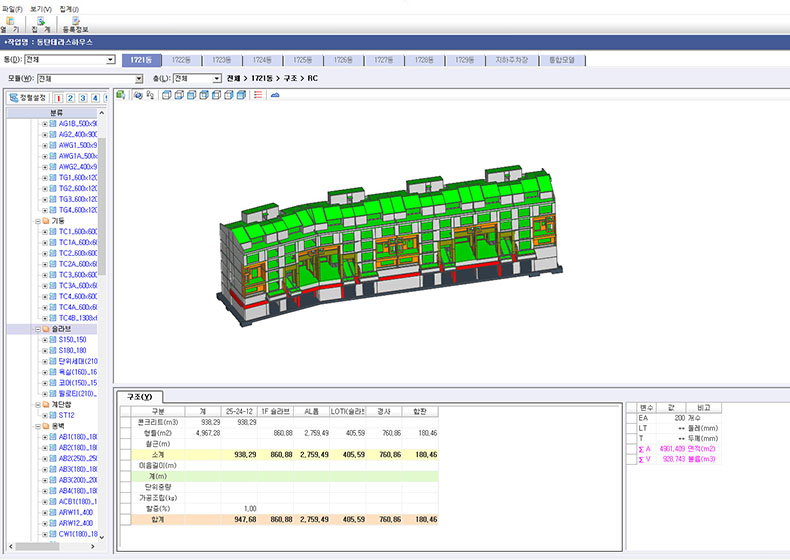
Task: Click the 정렬설정 sort settings button
Action: 28,98
